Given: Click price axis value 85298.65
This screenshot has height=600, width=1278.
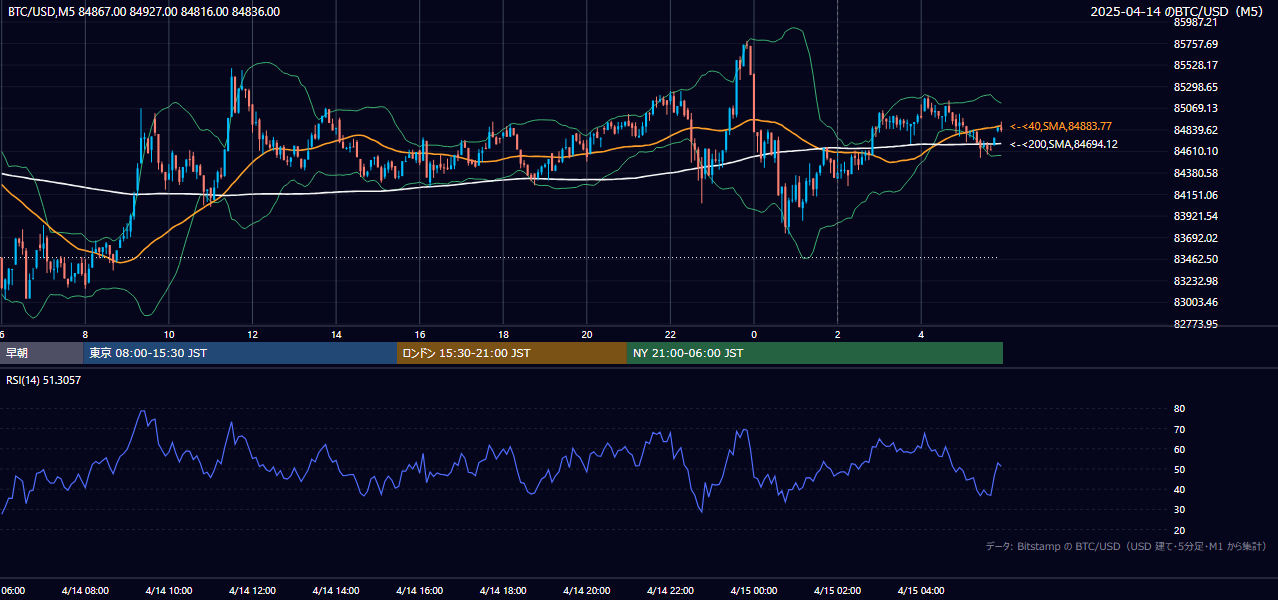Looking at the screenshot, I should point(1195,87).
